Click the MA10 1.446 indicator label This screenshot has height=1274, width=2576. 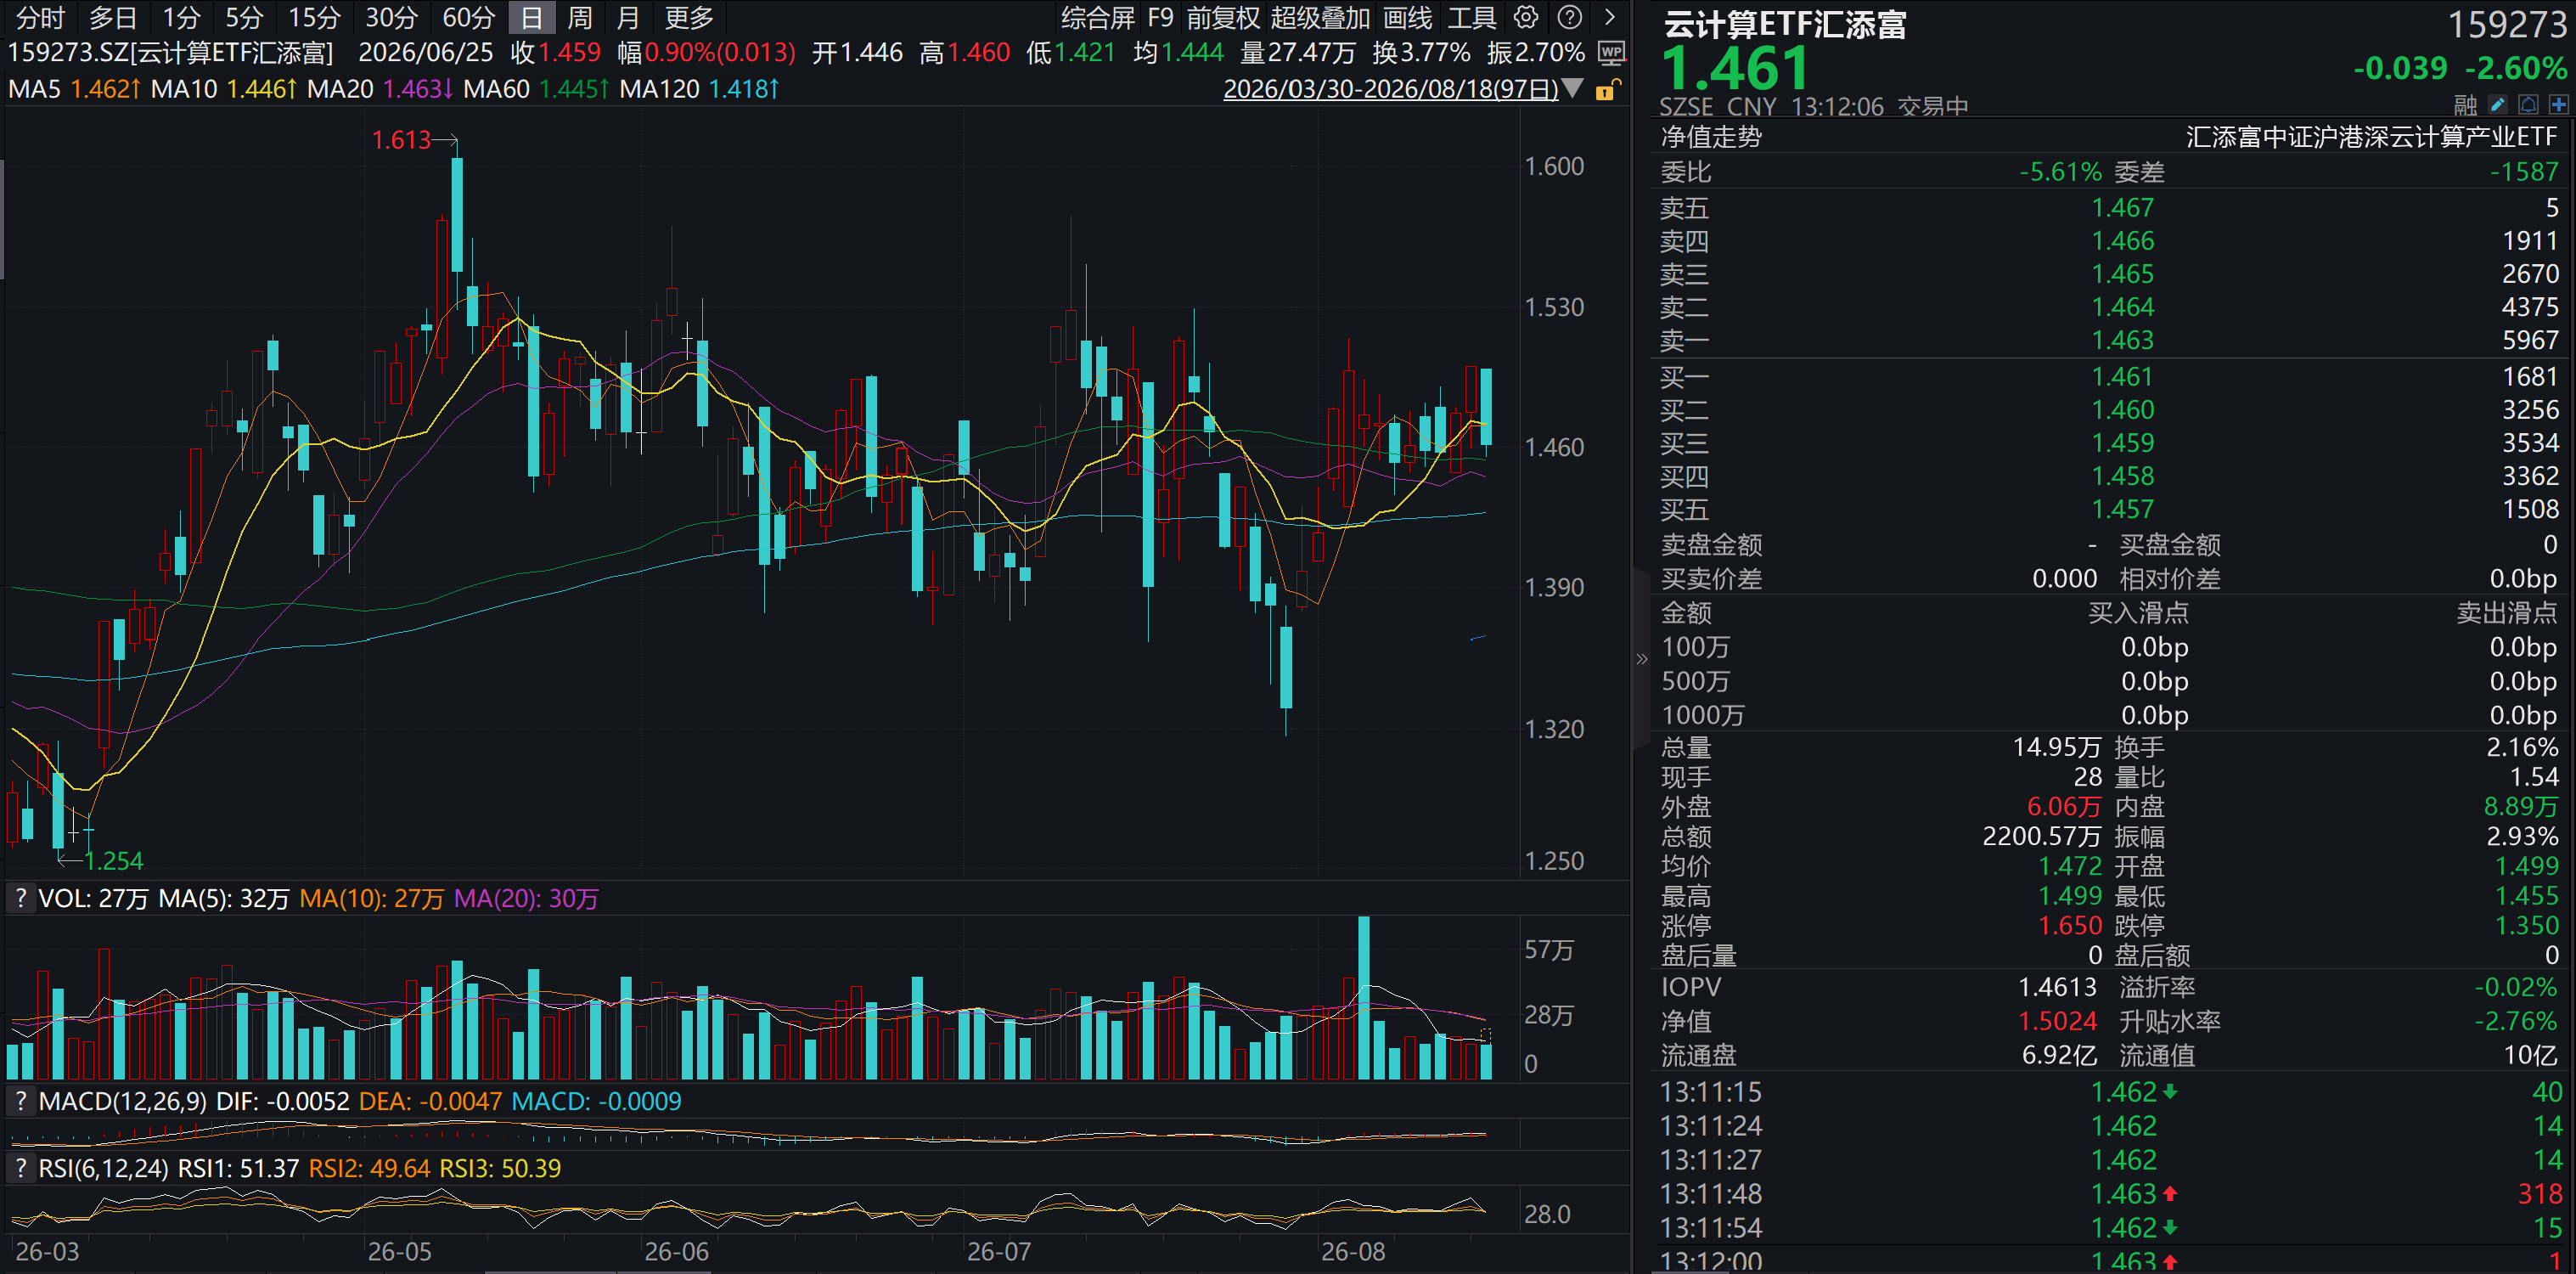tap(223, 89)
